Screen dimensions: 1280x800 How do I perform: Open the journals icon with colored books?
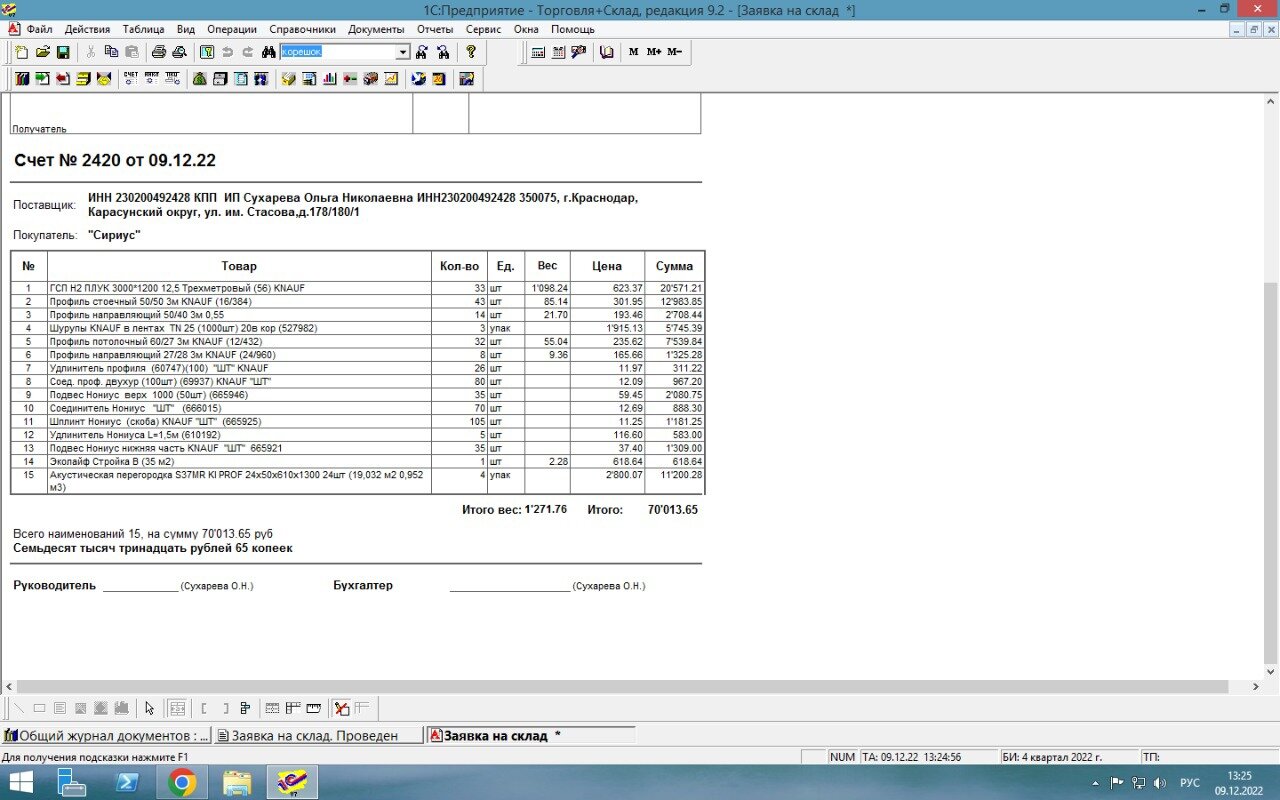click(22, 78)
